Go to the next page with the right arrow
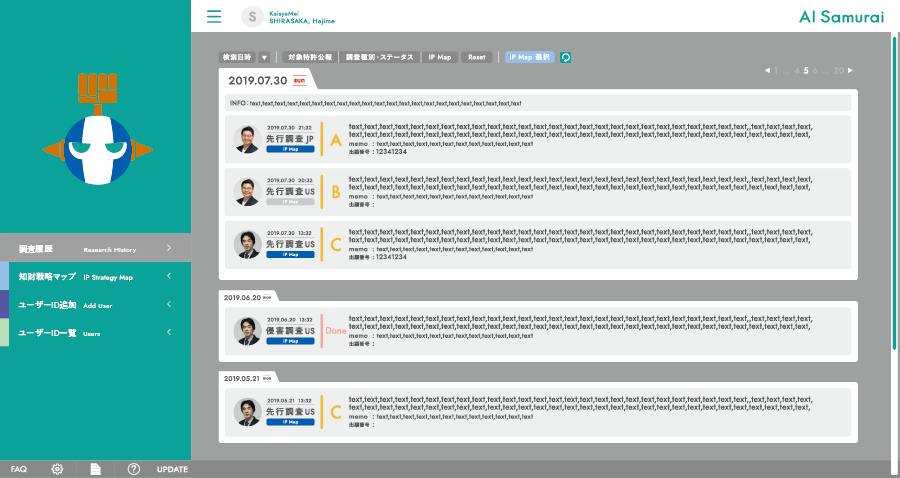 [x=850, y=71]
